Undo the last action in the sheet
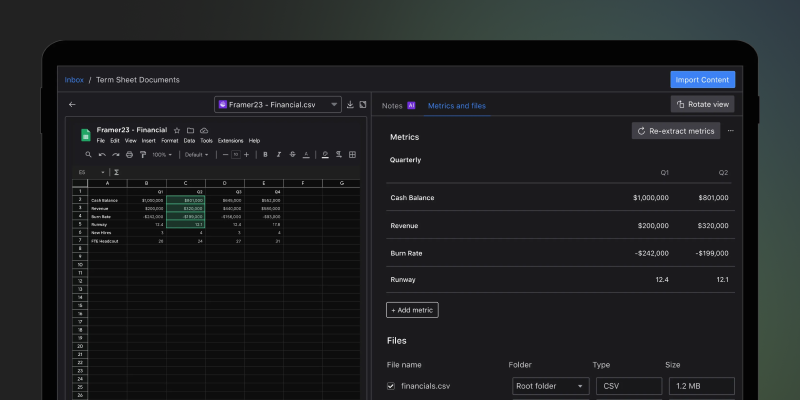 pyautogui.click(x=102, y=155)
